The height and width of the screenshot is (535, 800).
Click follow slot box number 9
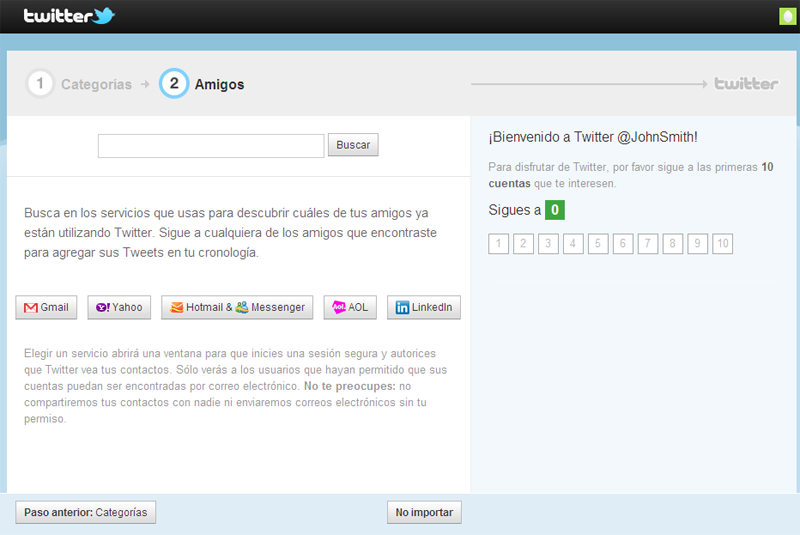pos(697,244)
